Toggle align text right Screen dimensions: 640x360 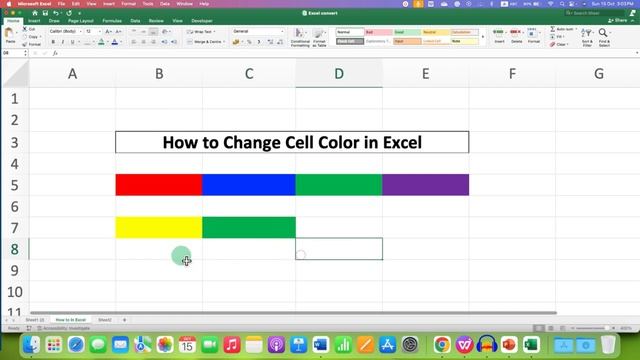coord(153,42)
